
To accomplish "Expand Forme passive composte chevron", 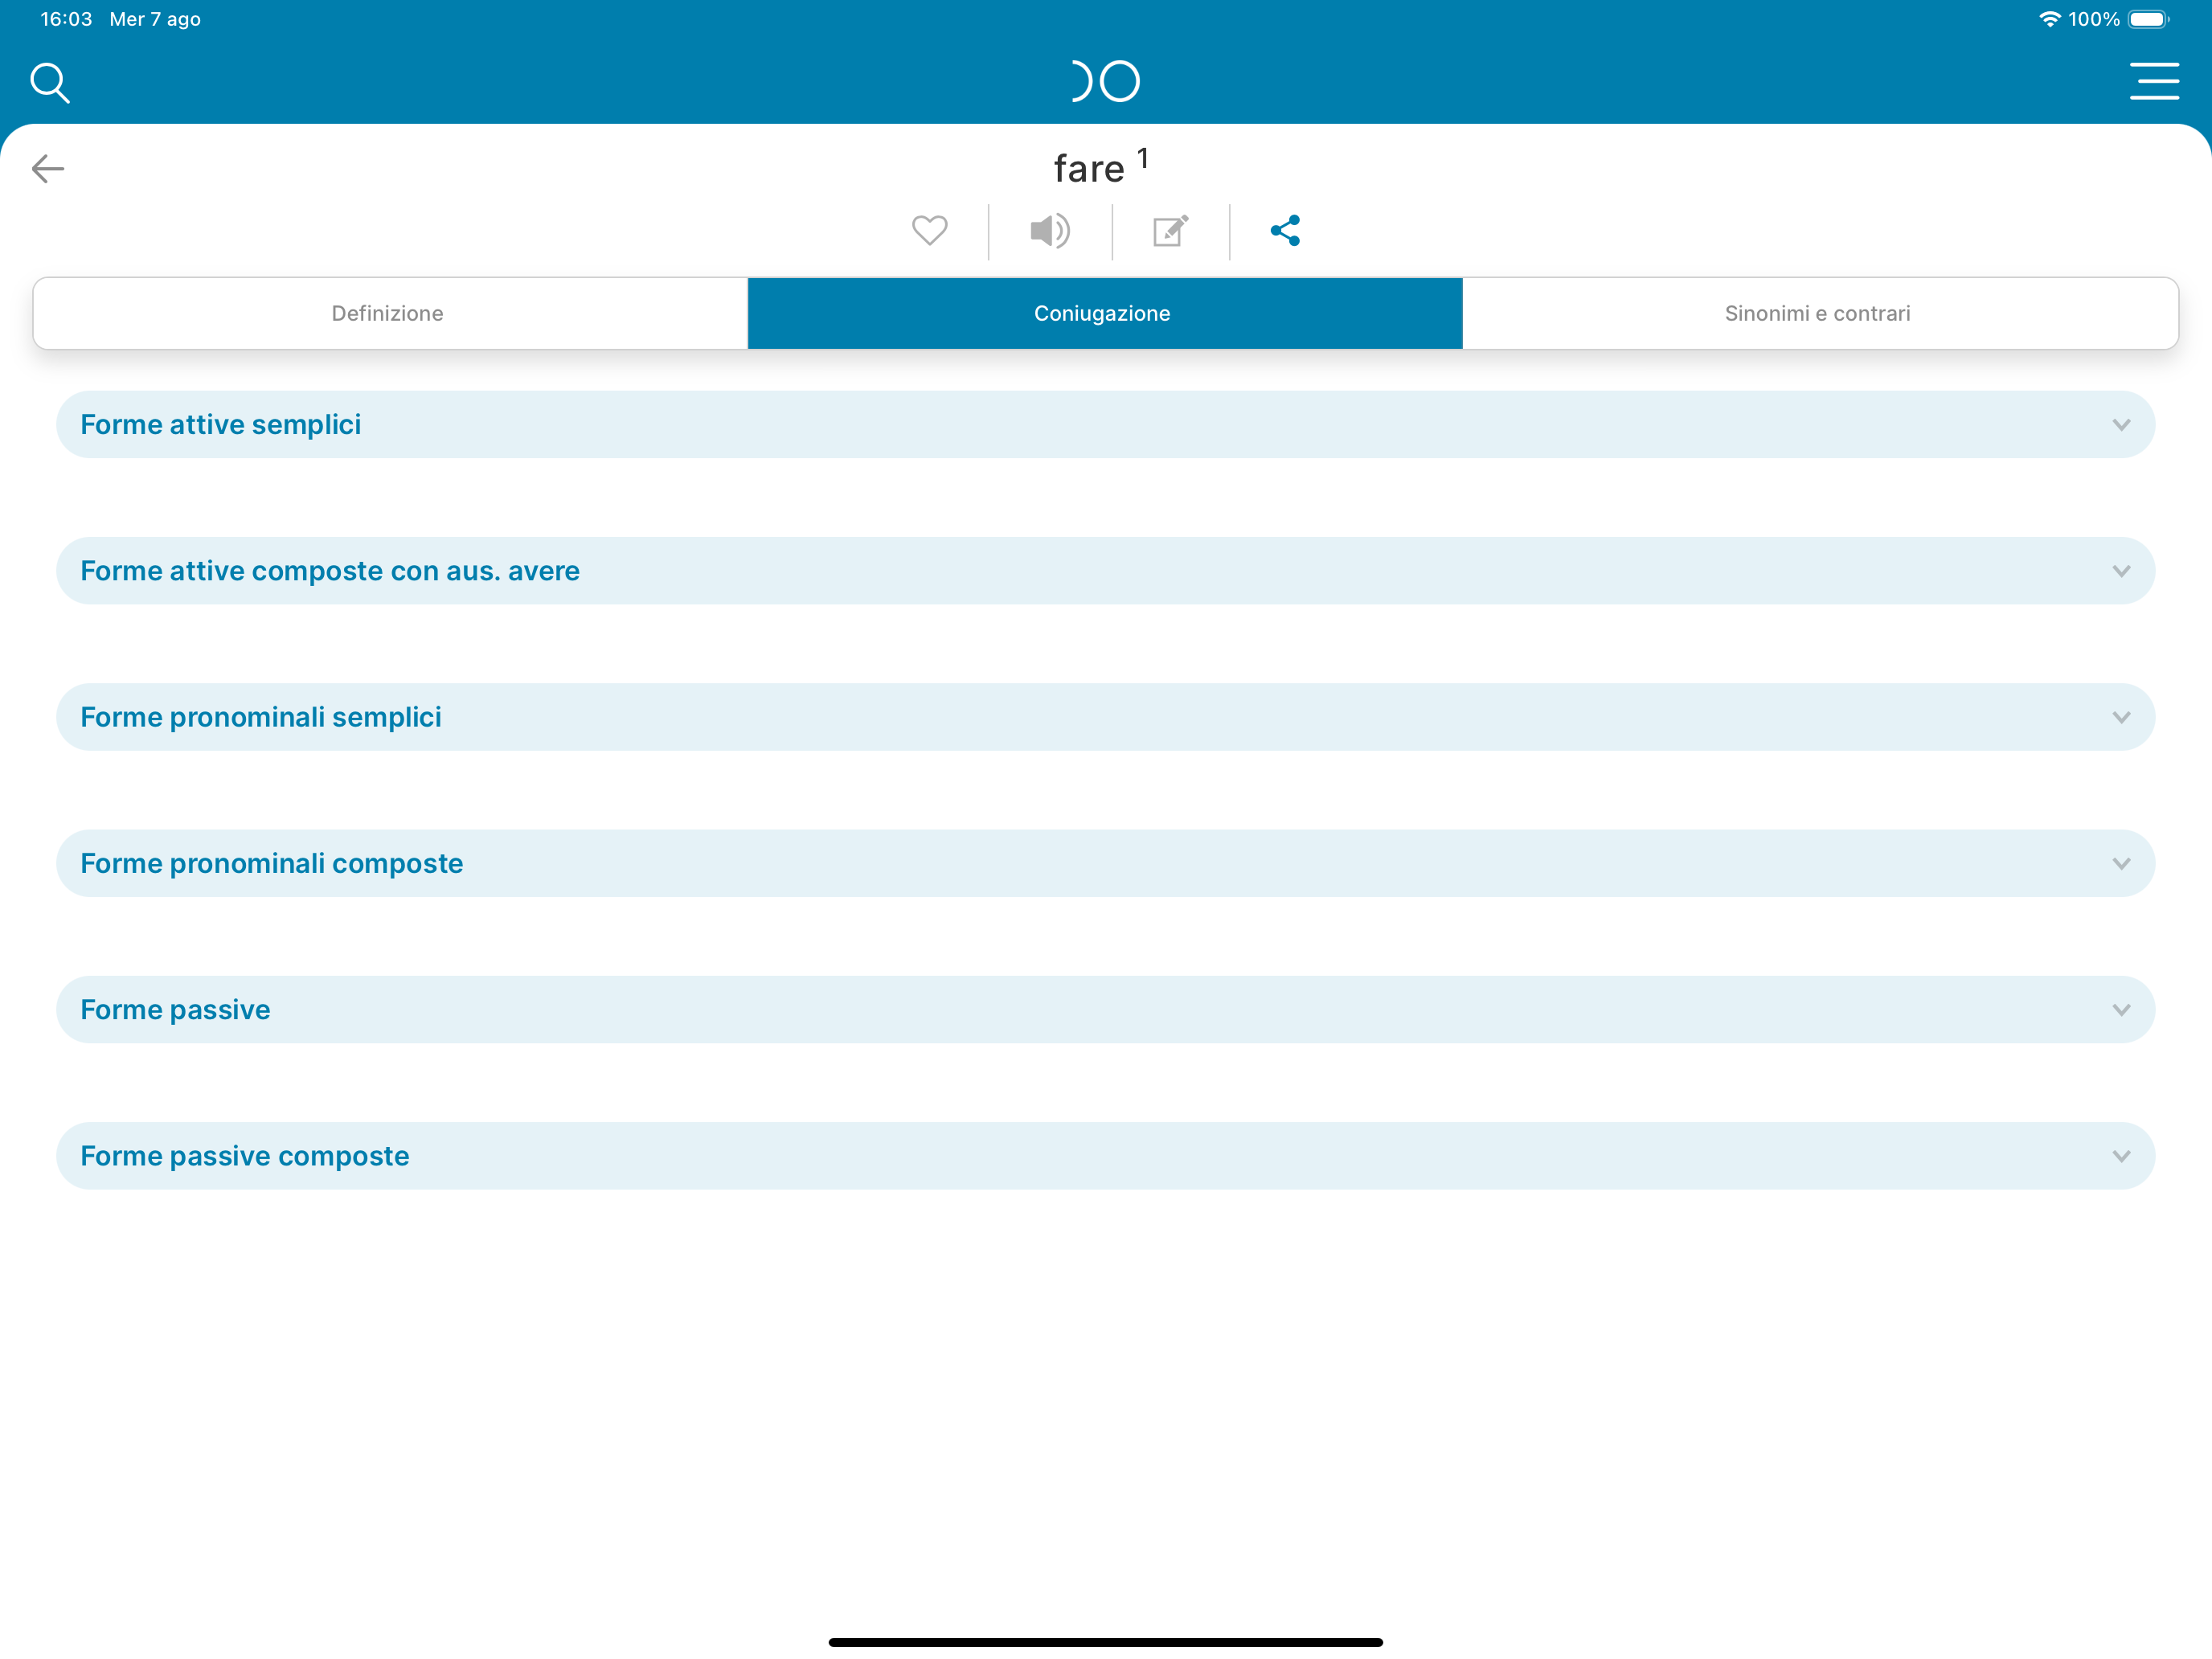I will (x=2121, y=1156).
